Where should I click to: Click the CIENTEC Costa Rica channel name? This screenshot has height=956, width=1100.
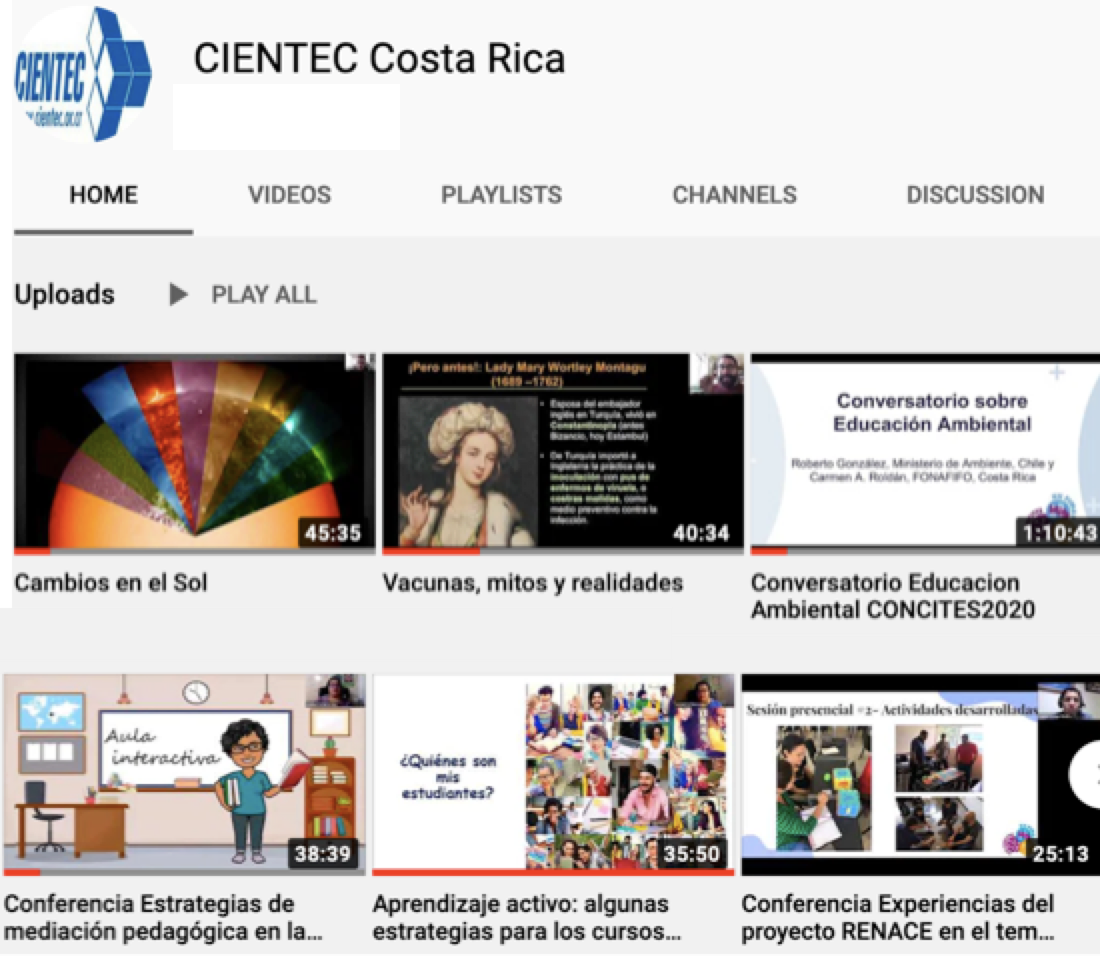[x=379, y=59]
